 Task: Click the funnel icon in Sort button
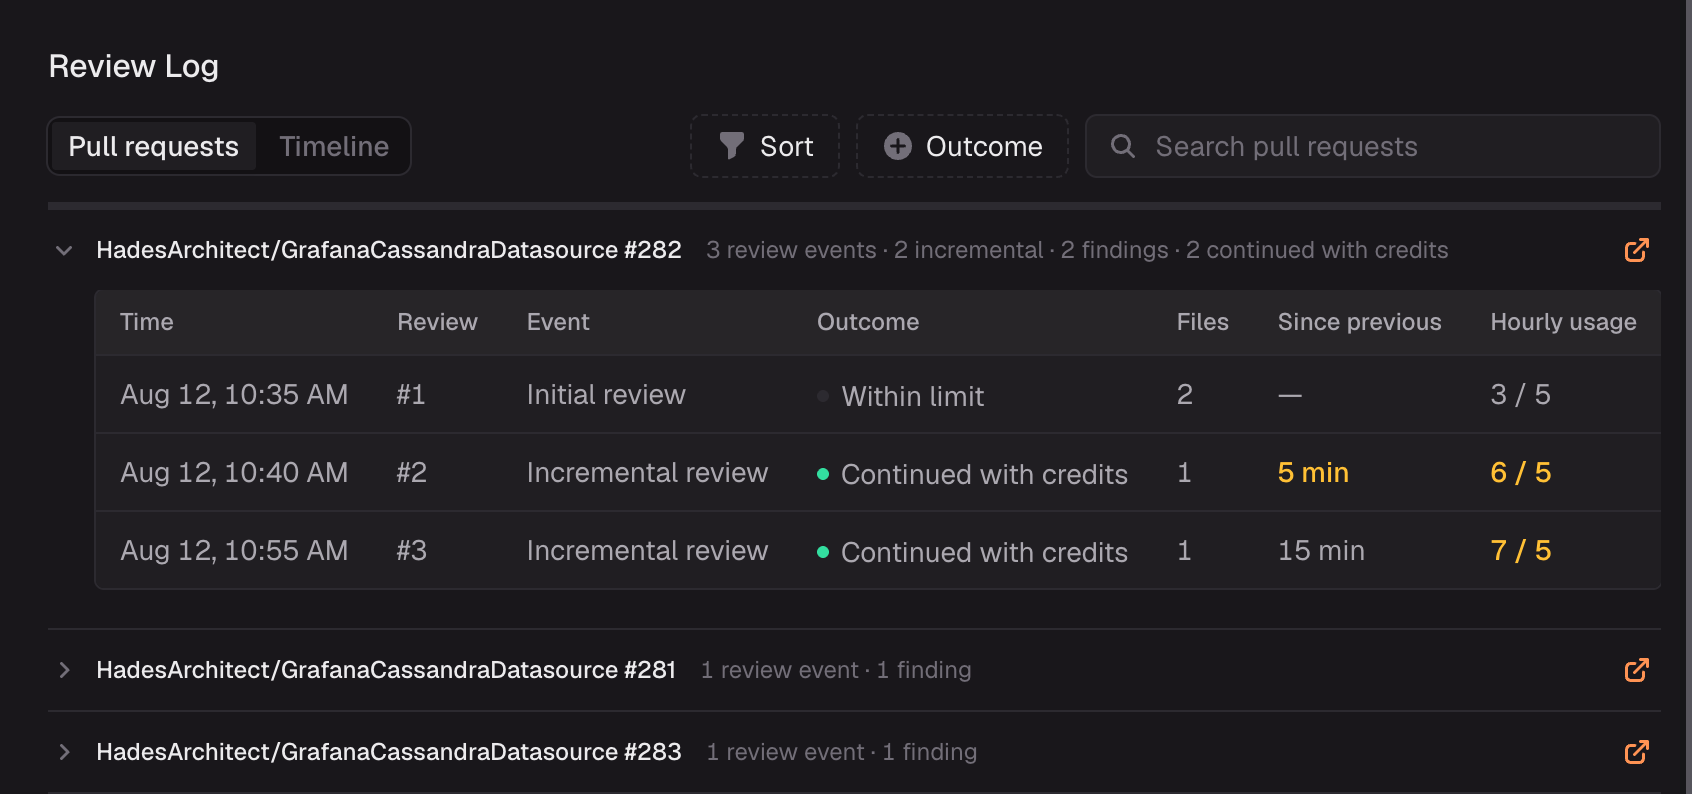click(732, 146)
